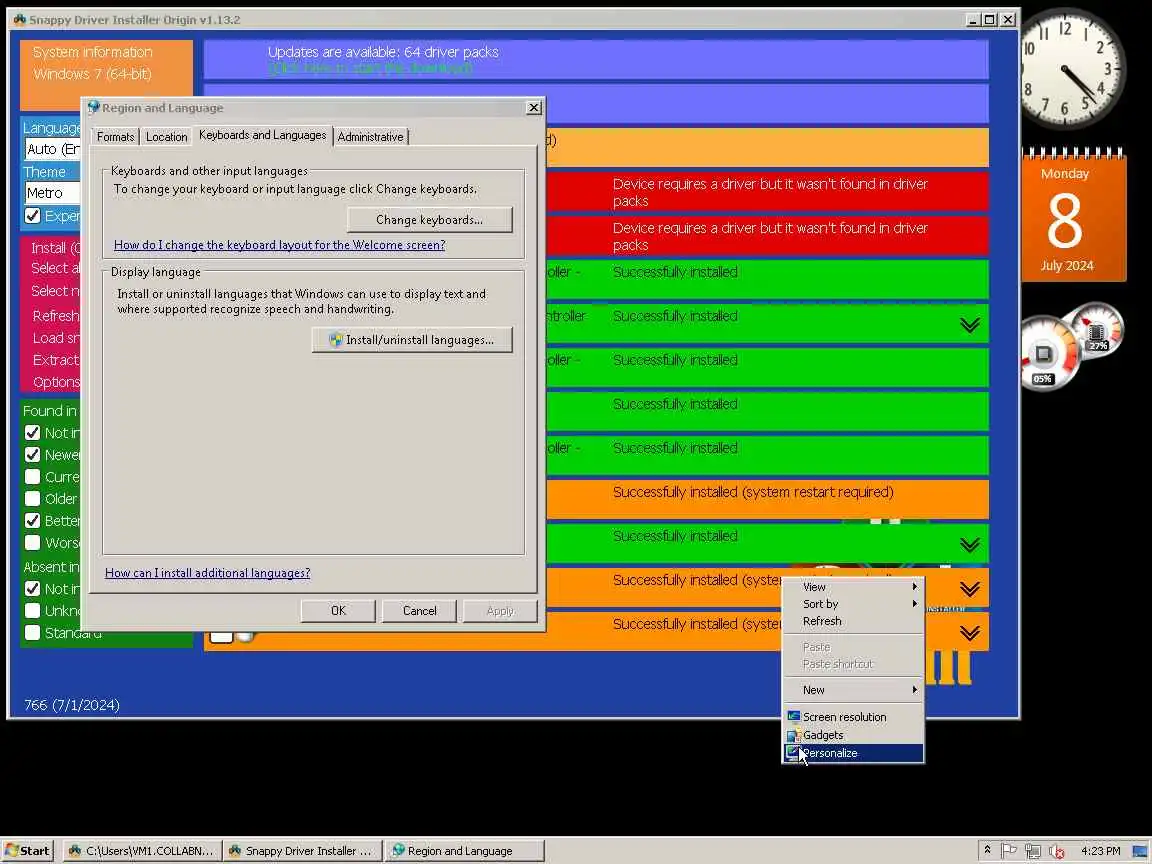Switch to C:\Users\VM1 taskbar window
Viewport: 1152px width, 864px height.
[140, 851]
